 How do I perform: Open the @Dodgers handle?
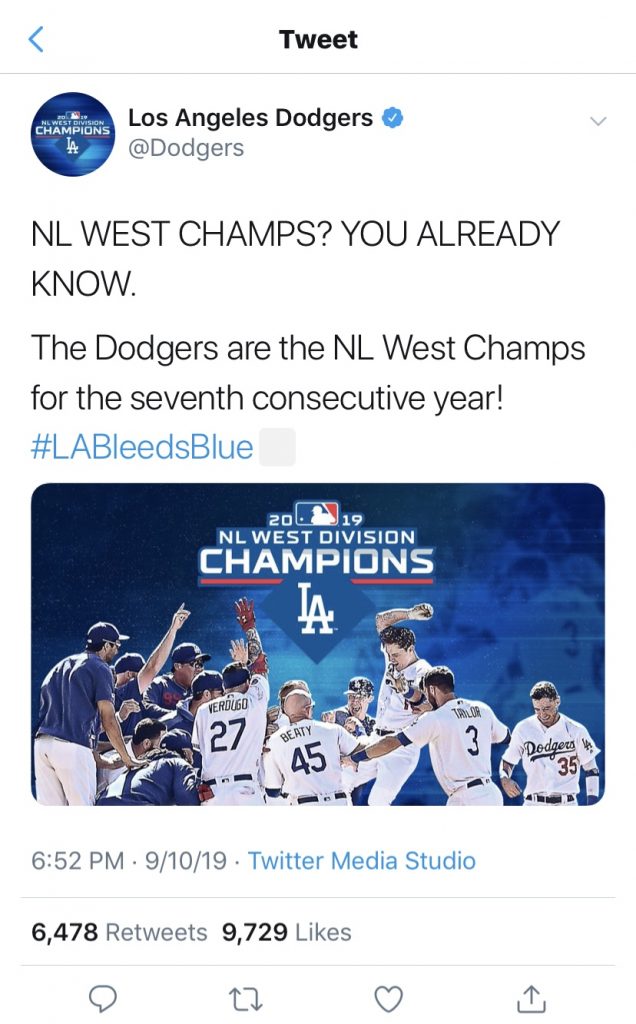tap(187, 148)
